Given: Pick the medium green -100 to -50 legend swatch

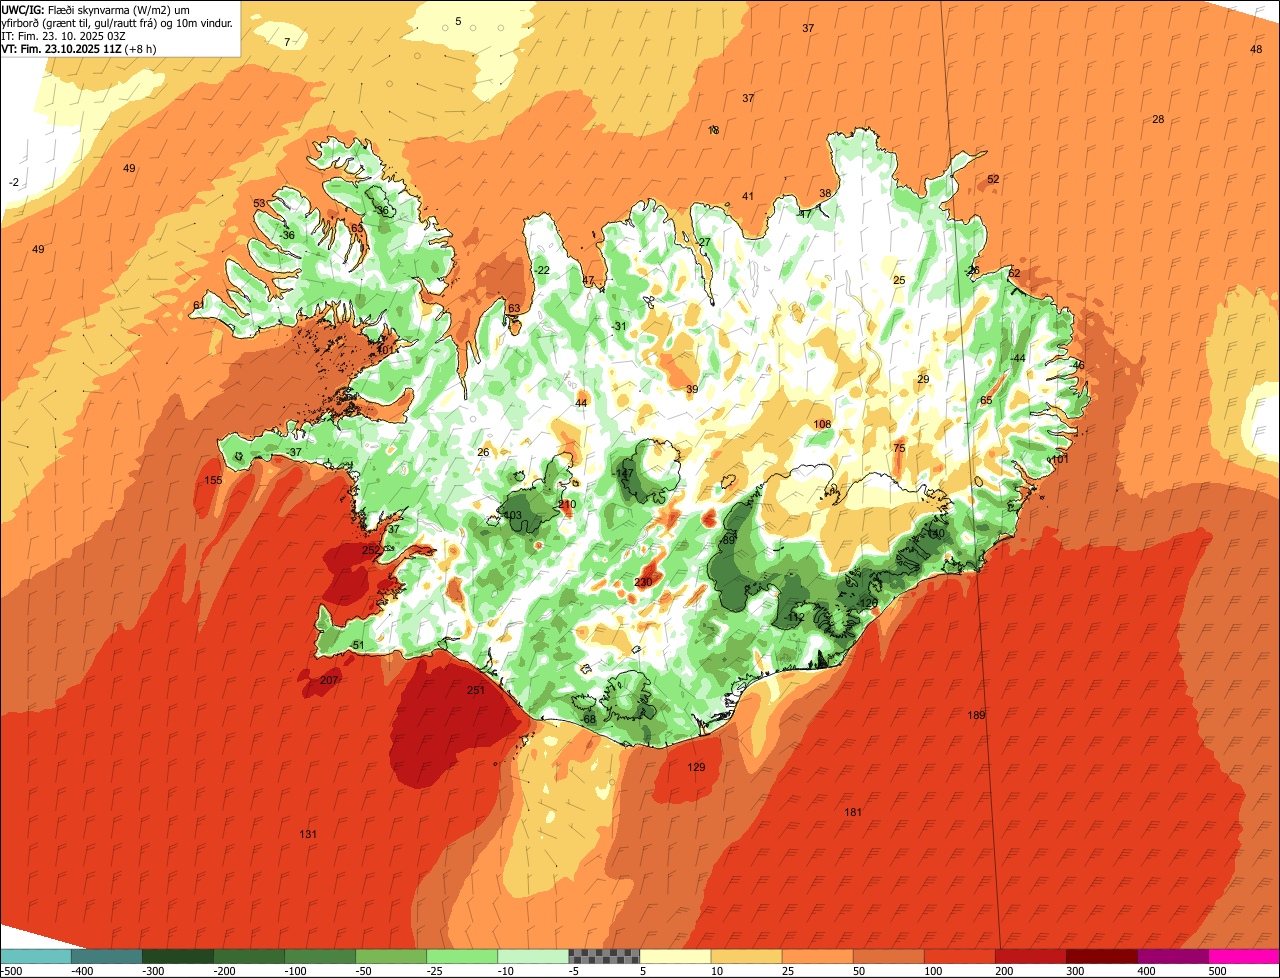Looking at the screenshot, I should [x=320, y=956].
